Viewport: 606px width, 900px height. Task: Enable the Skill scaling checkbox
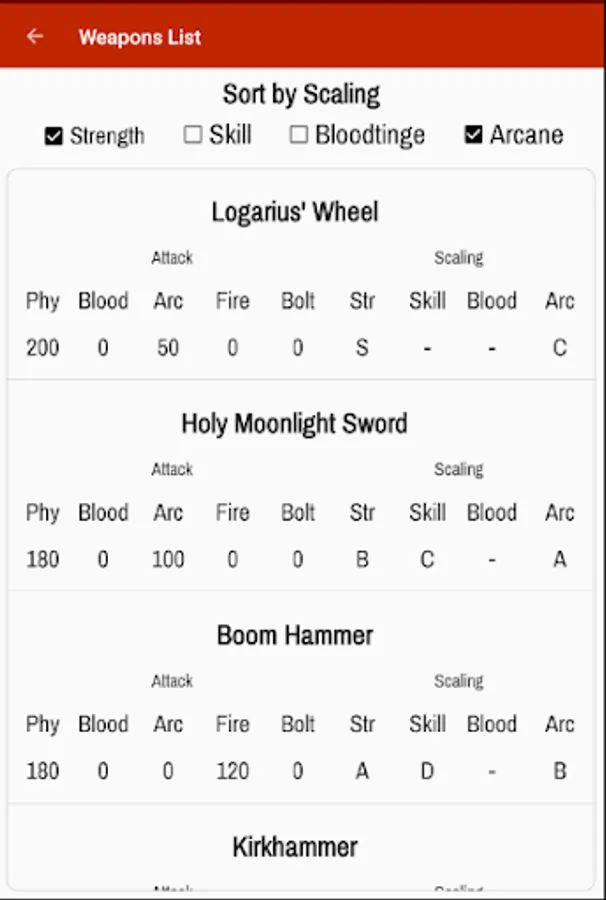click(x=193, y=135)
